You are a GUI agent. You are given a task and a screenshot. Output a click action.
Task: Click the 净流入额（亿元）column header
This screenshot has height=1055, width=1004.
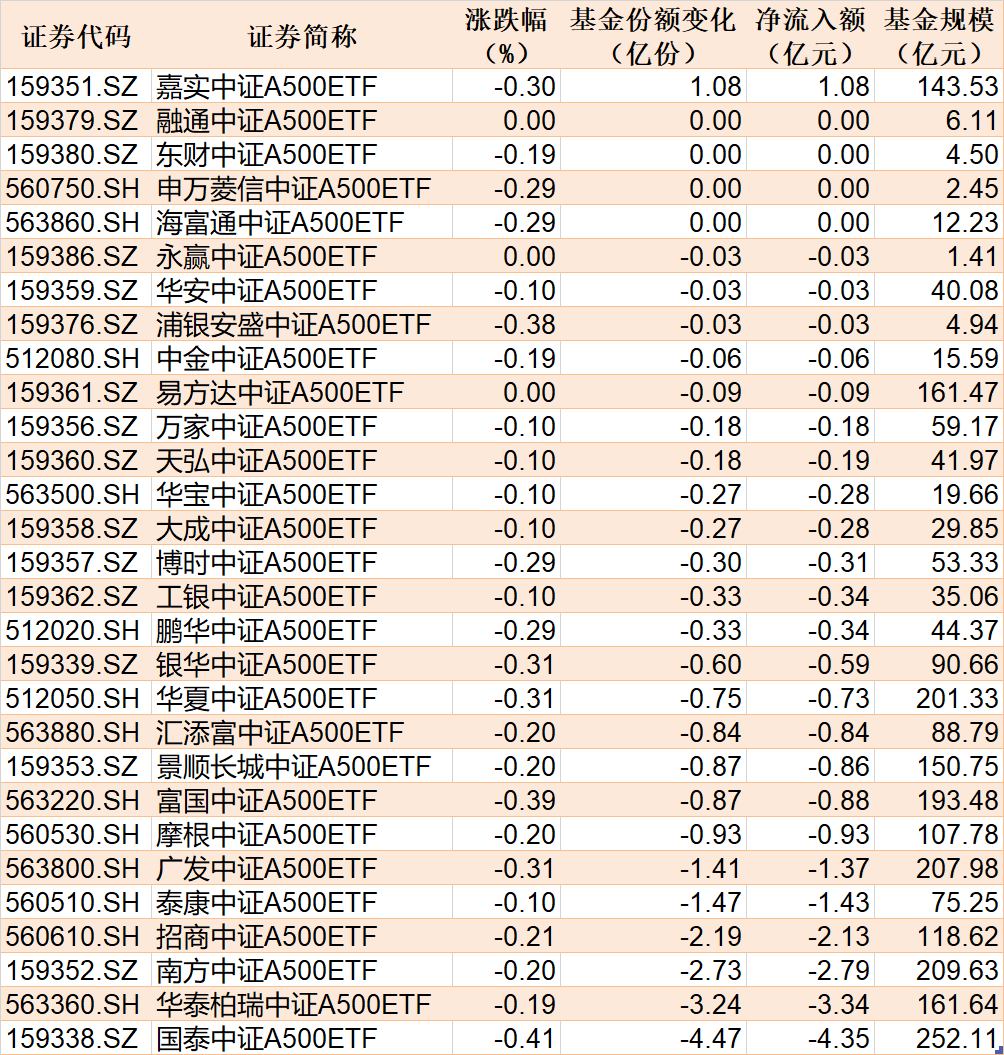tap(811, 36)
